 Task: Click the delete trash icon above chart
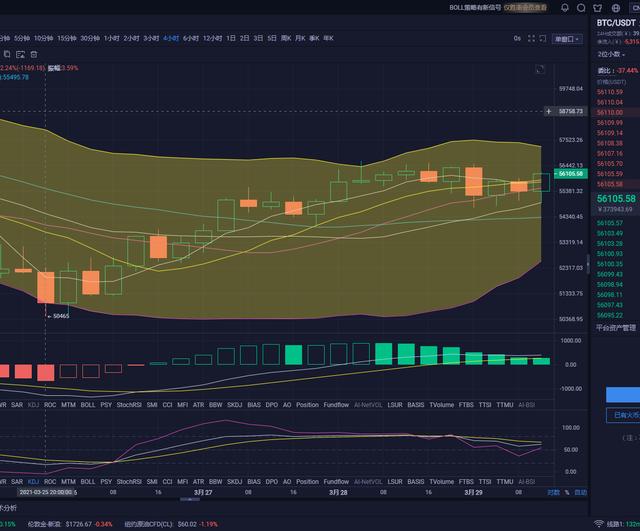[34, 54]
